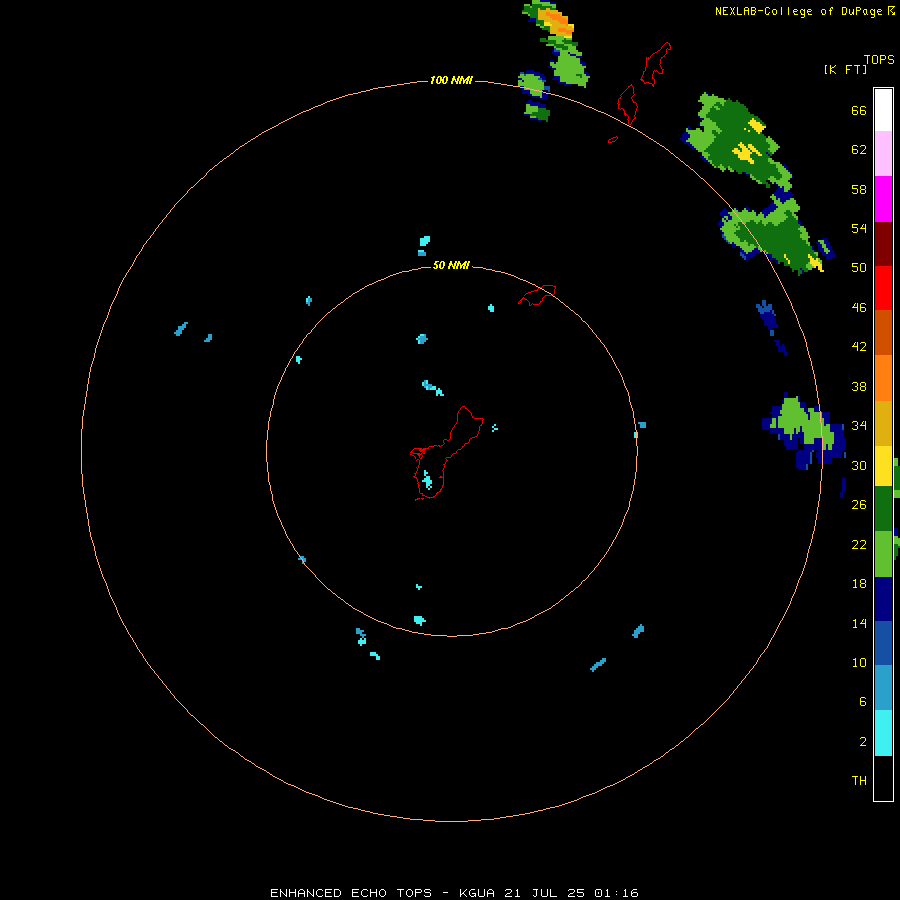Pick the dark green 30 kft legend swatch
900x900 pixels.
883,509
